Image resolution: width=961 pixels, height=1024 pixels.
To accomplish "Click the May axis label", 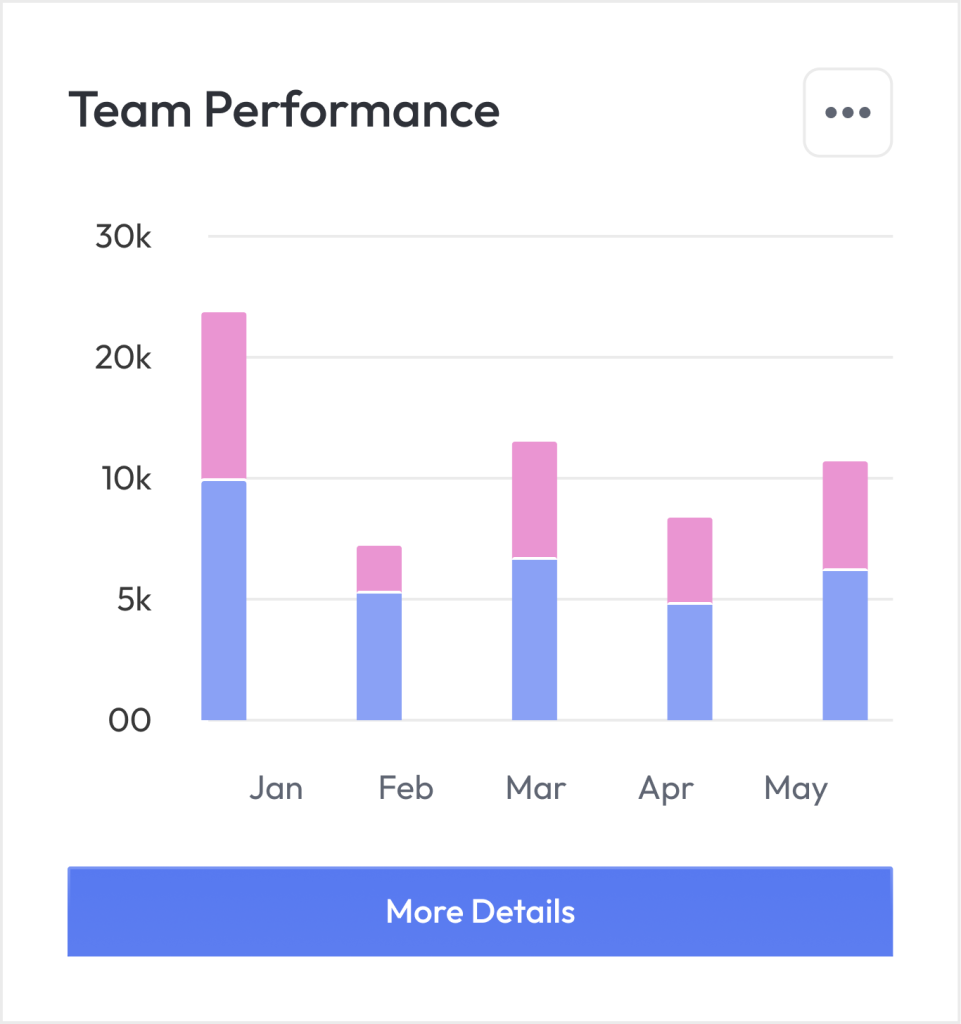I will coord(796,789).
